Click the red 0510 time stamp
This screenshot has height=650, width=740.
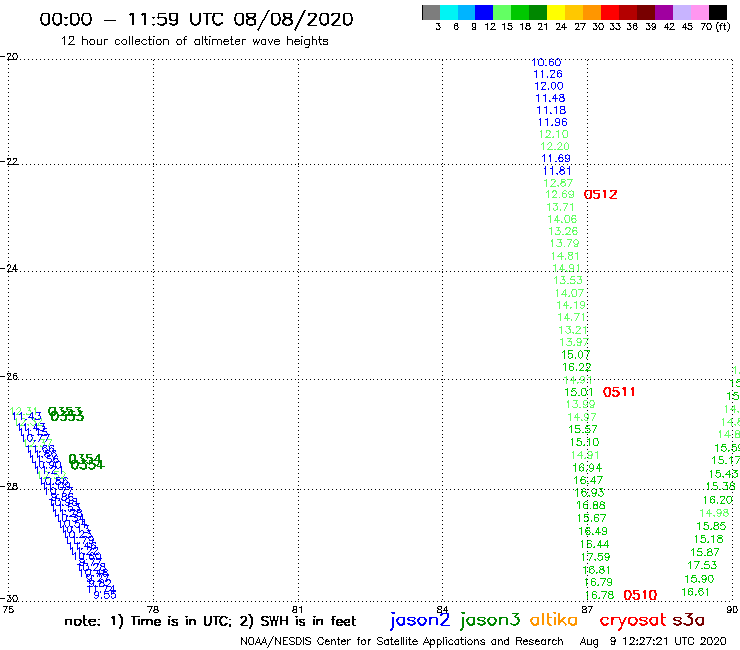pyautogui.click(x=640, y=595)
